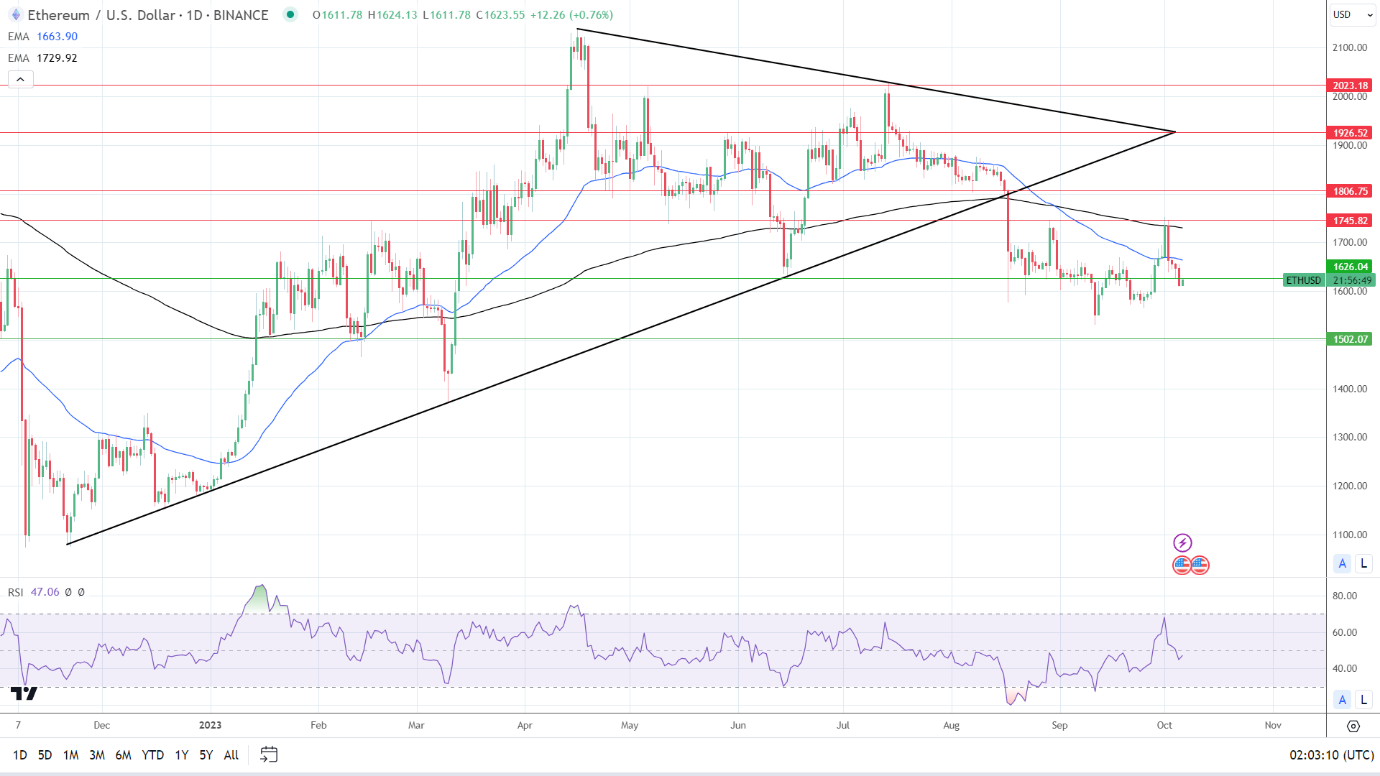This screenshot has width=1380, height=776.
Task: Click the 21:56:49 candle countdown label
Action: tap(1349, 281)
